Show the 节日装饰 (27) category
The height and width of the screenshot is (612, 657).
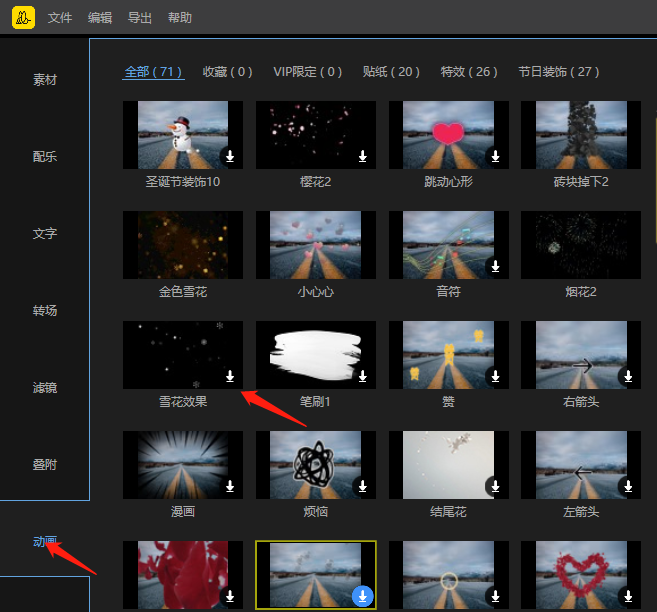pos(558,72)
